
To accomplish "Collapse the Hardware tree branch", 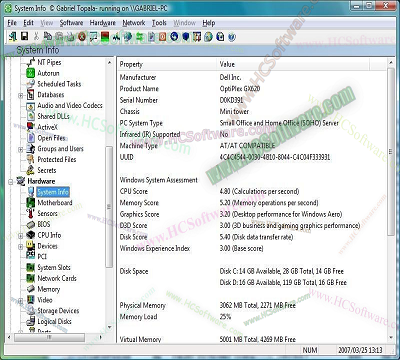I will coord(11,181).
